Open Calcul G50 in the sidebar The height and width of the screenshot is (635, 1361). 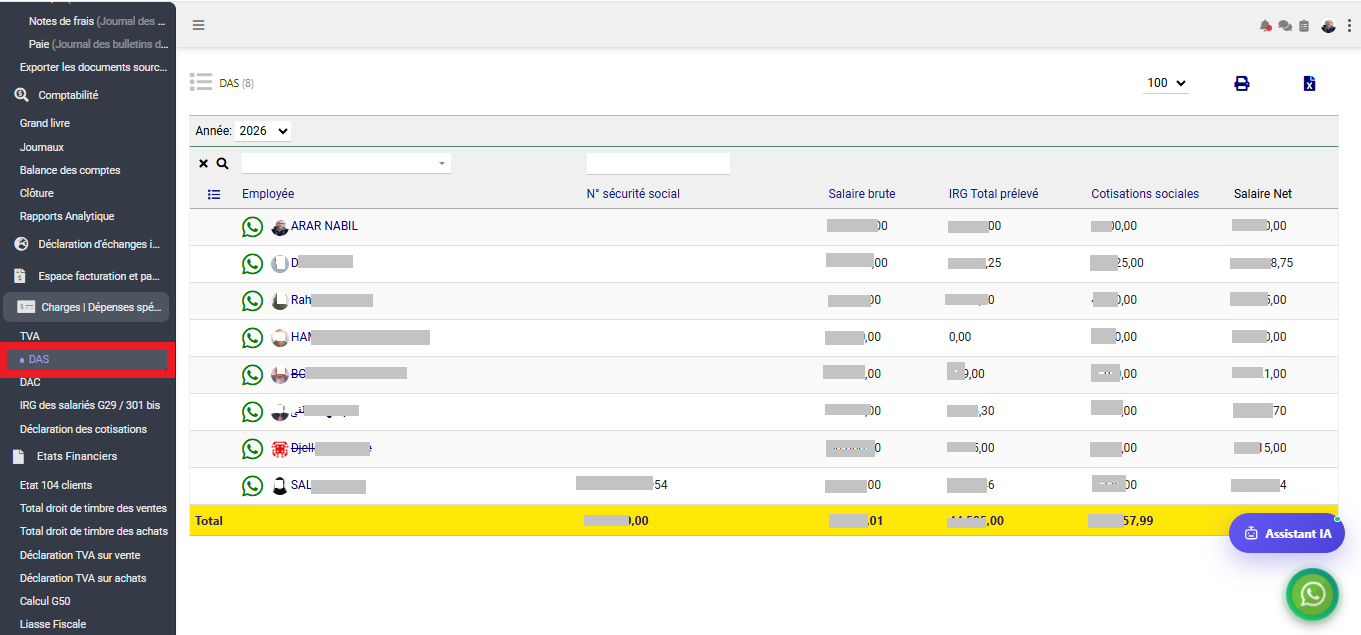click(45, 601)
